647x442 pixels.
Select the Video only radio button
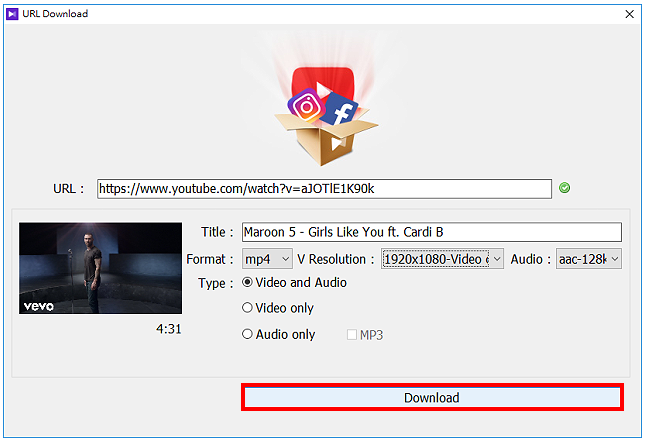tap(278, 308)
